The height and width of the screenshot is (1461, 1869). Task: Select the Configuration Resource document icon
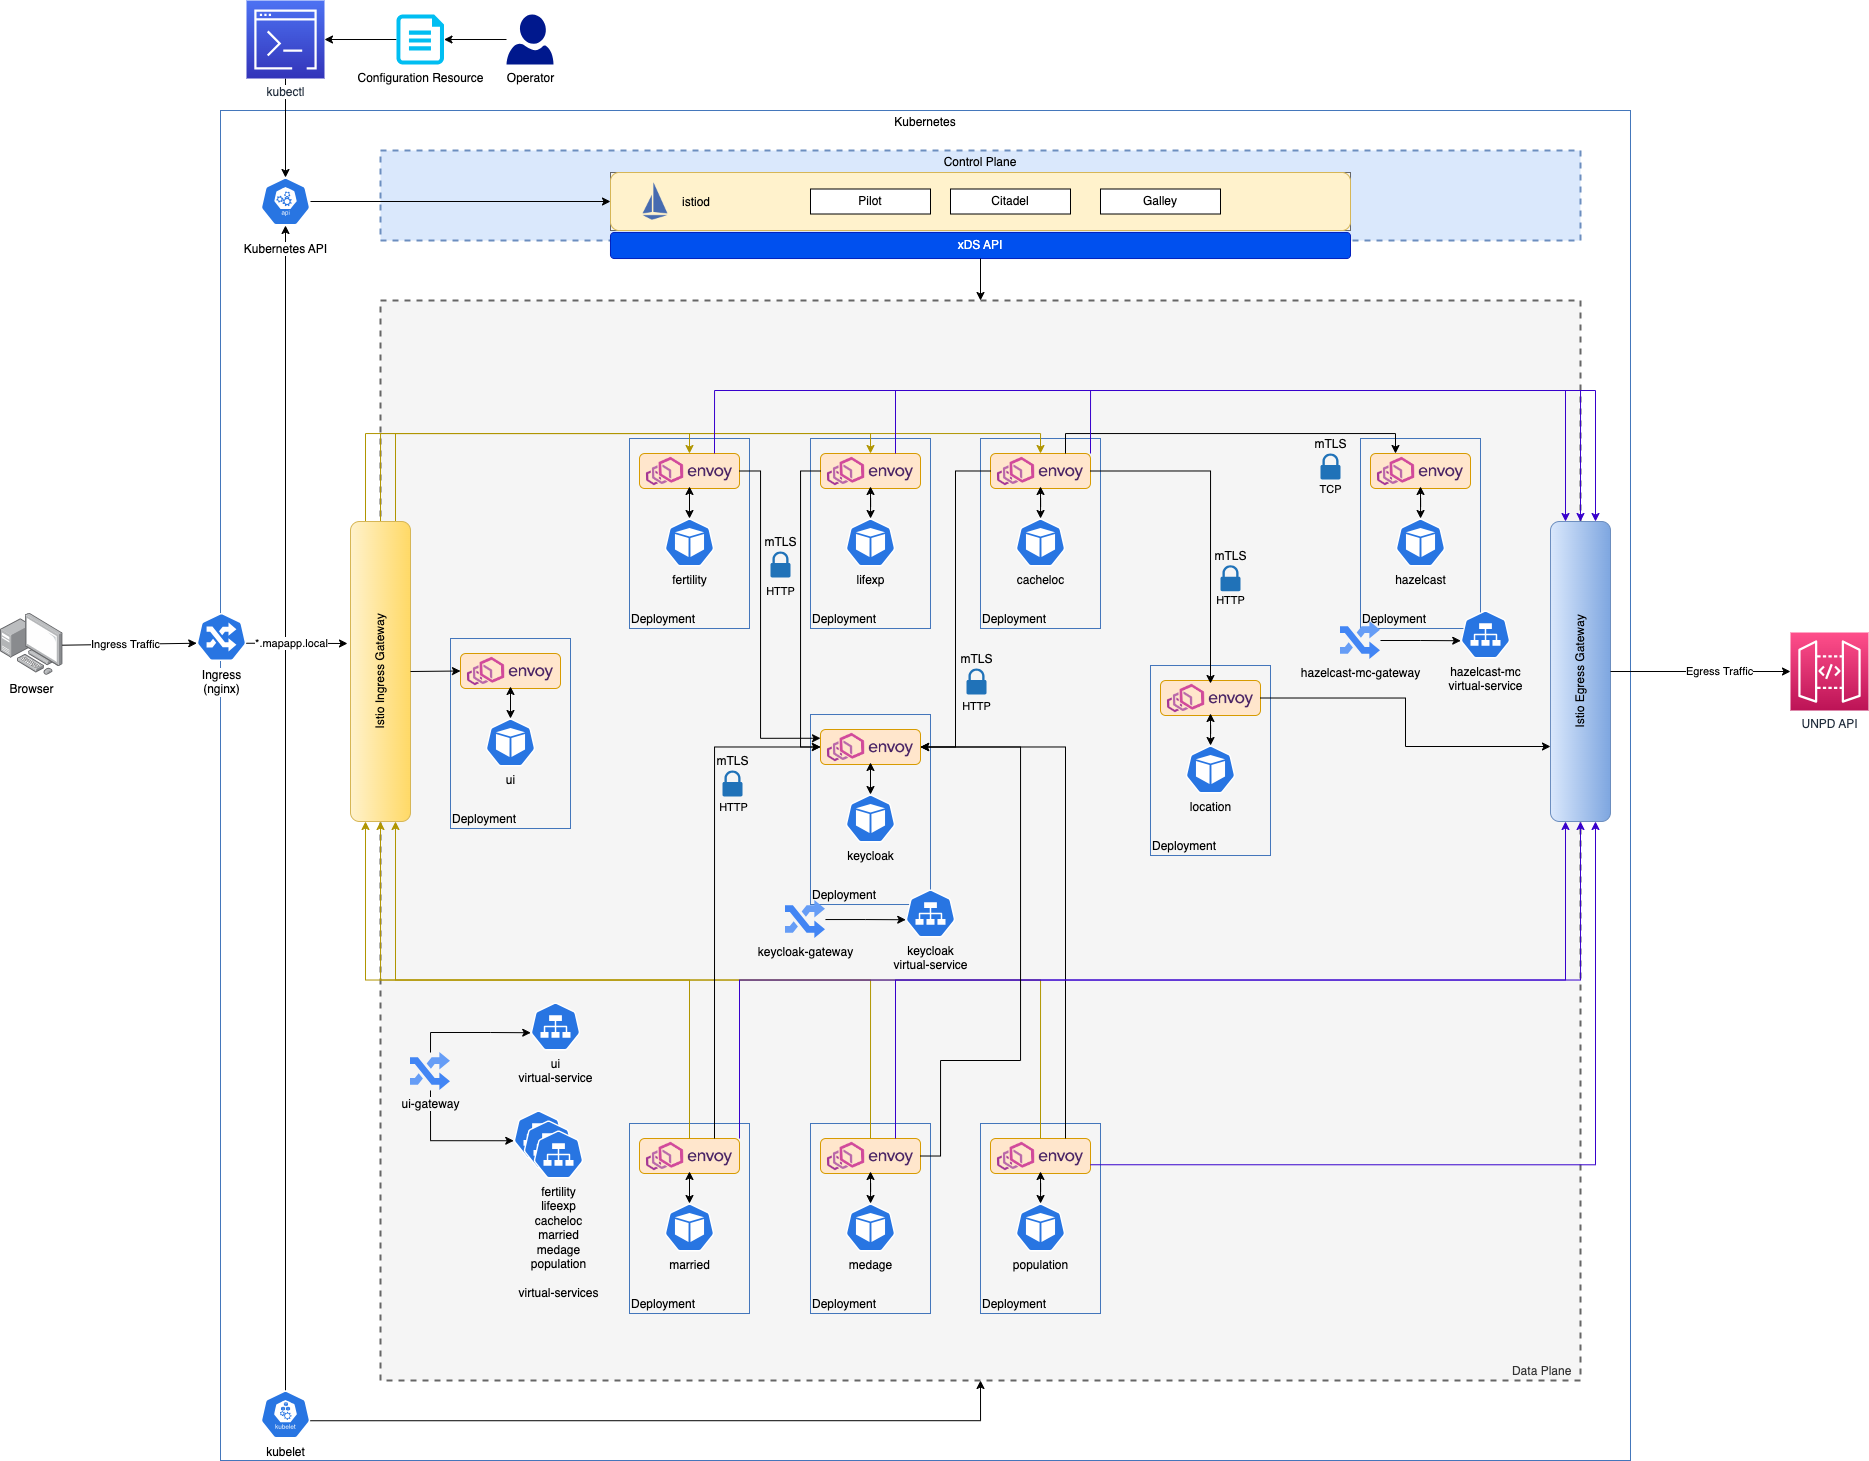420,39
